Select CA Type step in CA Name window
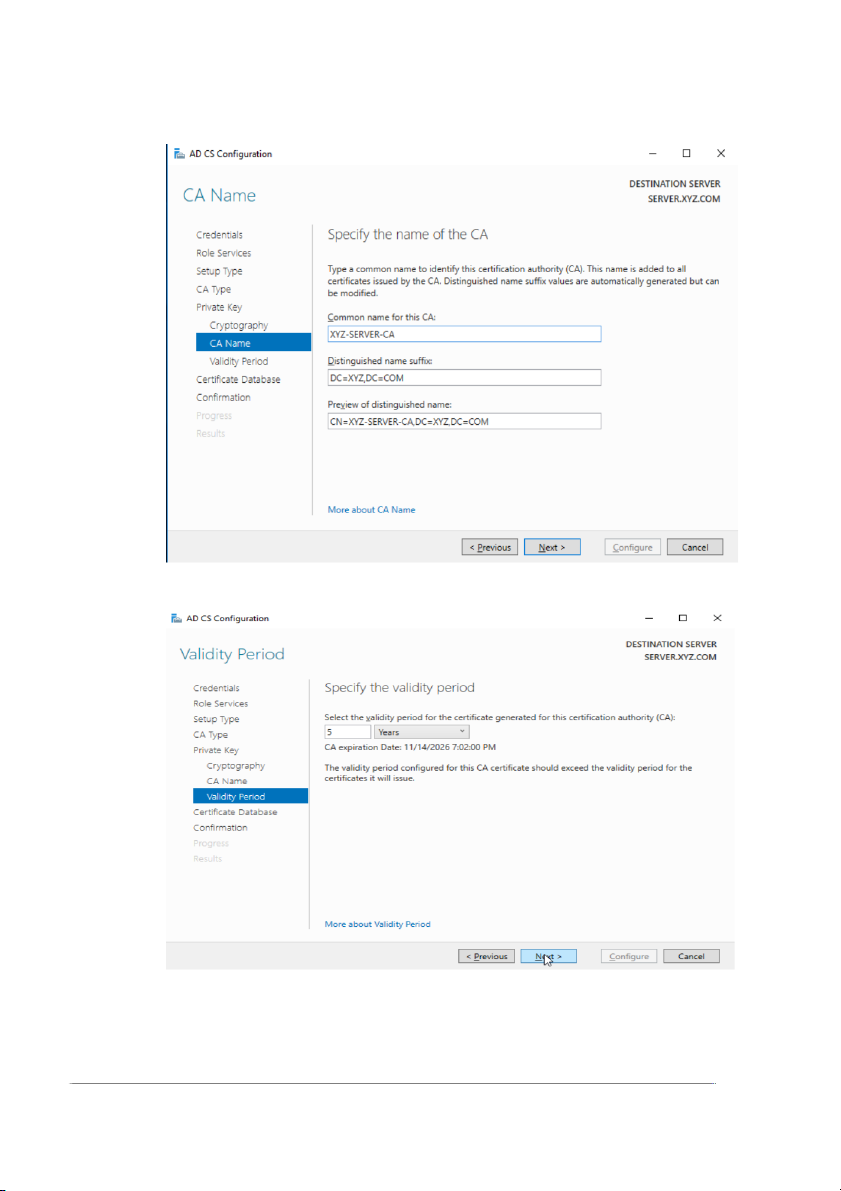 213,289
